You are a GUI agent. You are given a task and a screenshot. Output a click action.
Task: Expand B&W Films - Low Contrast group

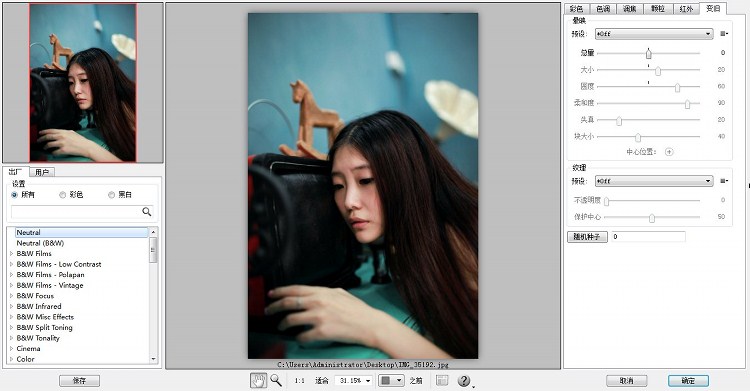coord(11,264)
